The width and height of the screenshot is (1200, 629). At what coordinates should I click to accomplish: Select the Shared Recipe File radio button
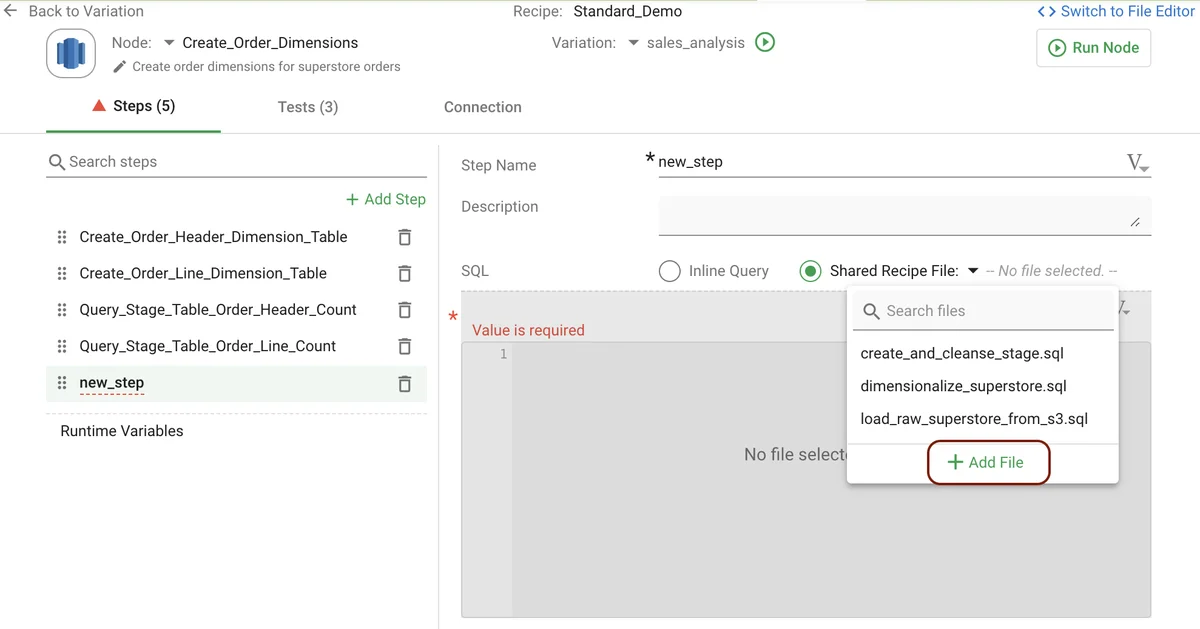[810, 270]
